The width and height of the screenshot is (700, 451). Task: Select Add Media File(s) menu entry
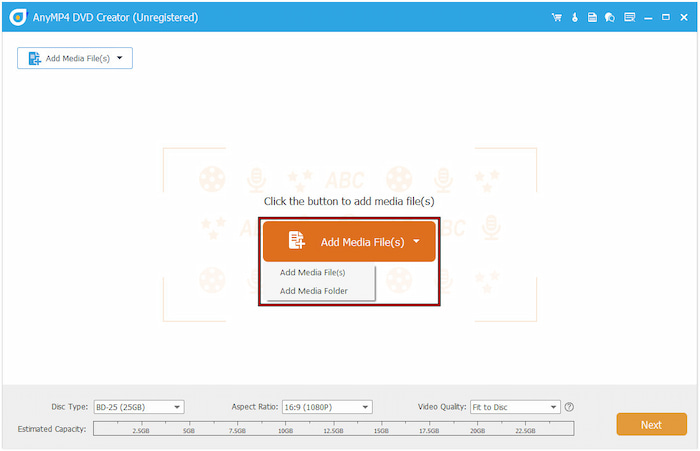312,272
